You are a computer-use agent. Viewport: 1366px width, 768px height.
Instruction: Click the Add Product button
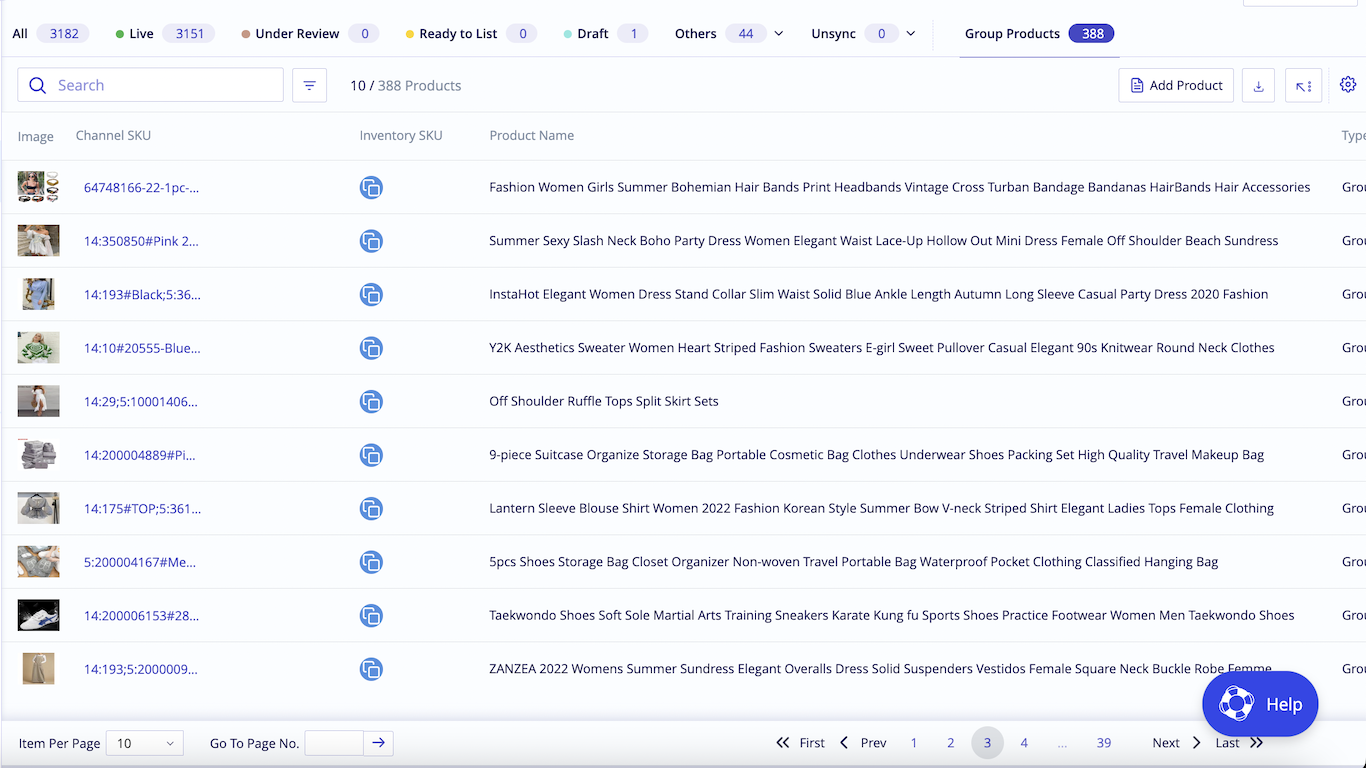point(1176,86)
